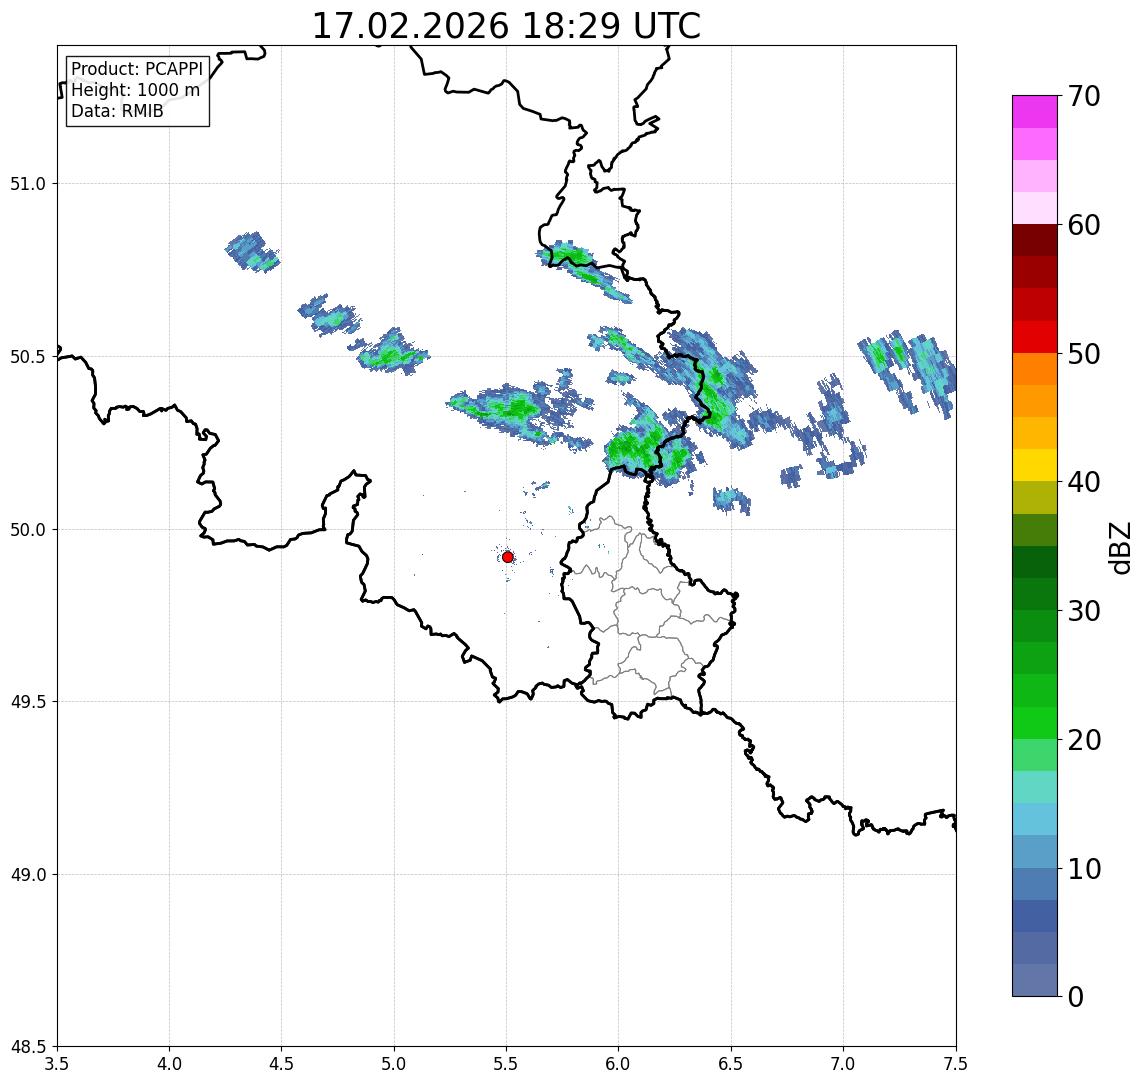Click the magenta swatch at top of colorbar

[1035, 112]
